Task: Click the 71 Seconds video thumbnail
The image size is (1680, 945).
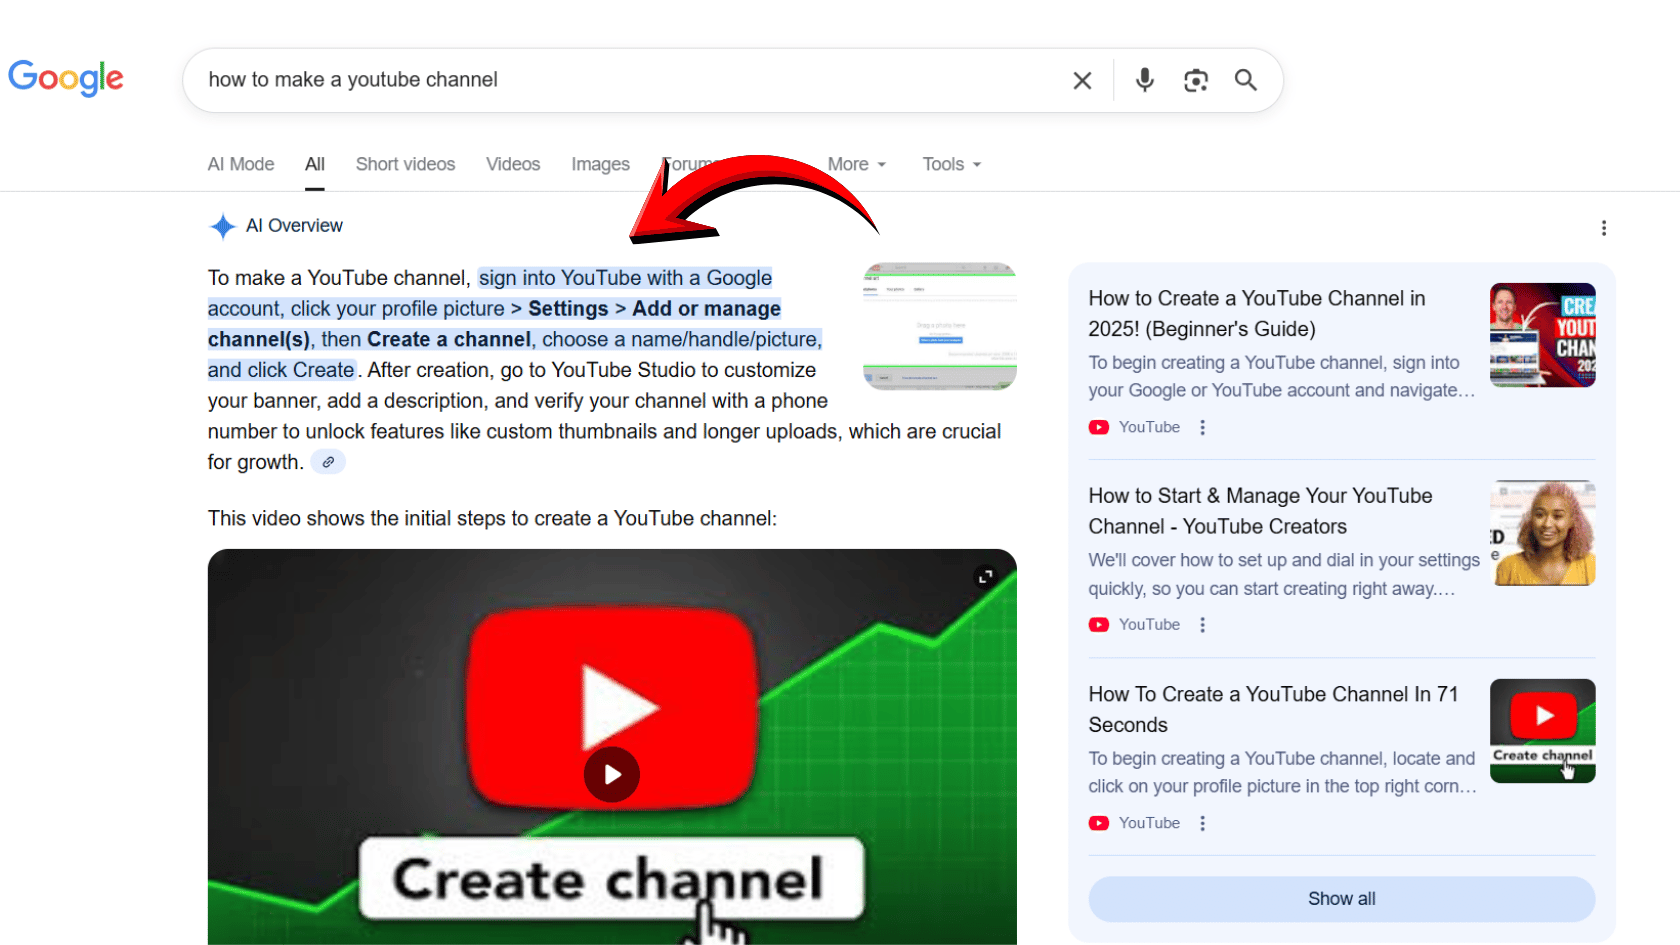Action: coord(1542,731)
